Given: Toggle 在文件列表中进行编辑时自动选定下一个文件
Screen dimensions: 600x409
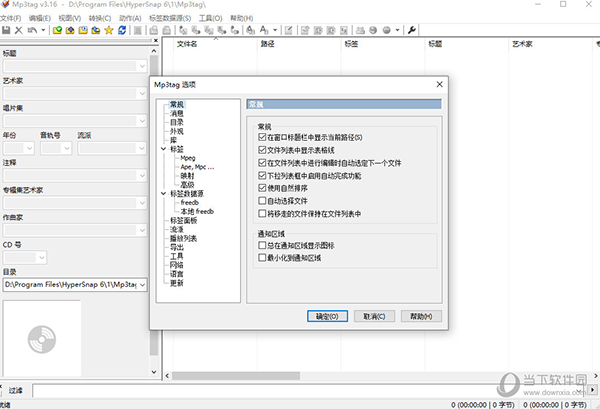Looking at the screenshot, I should (x=262, y=163).
